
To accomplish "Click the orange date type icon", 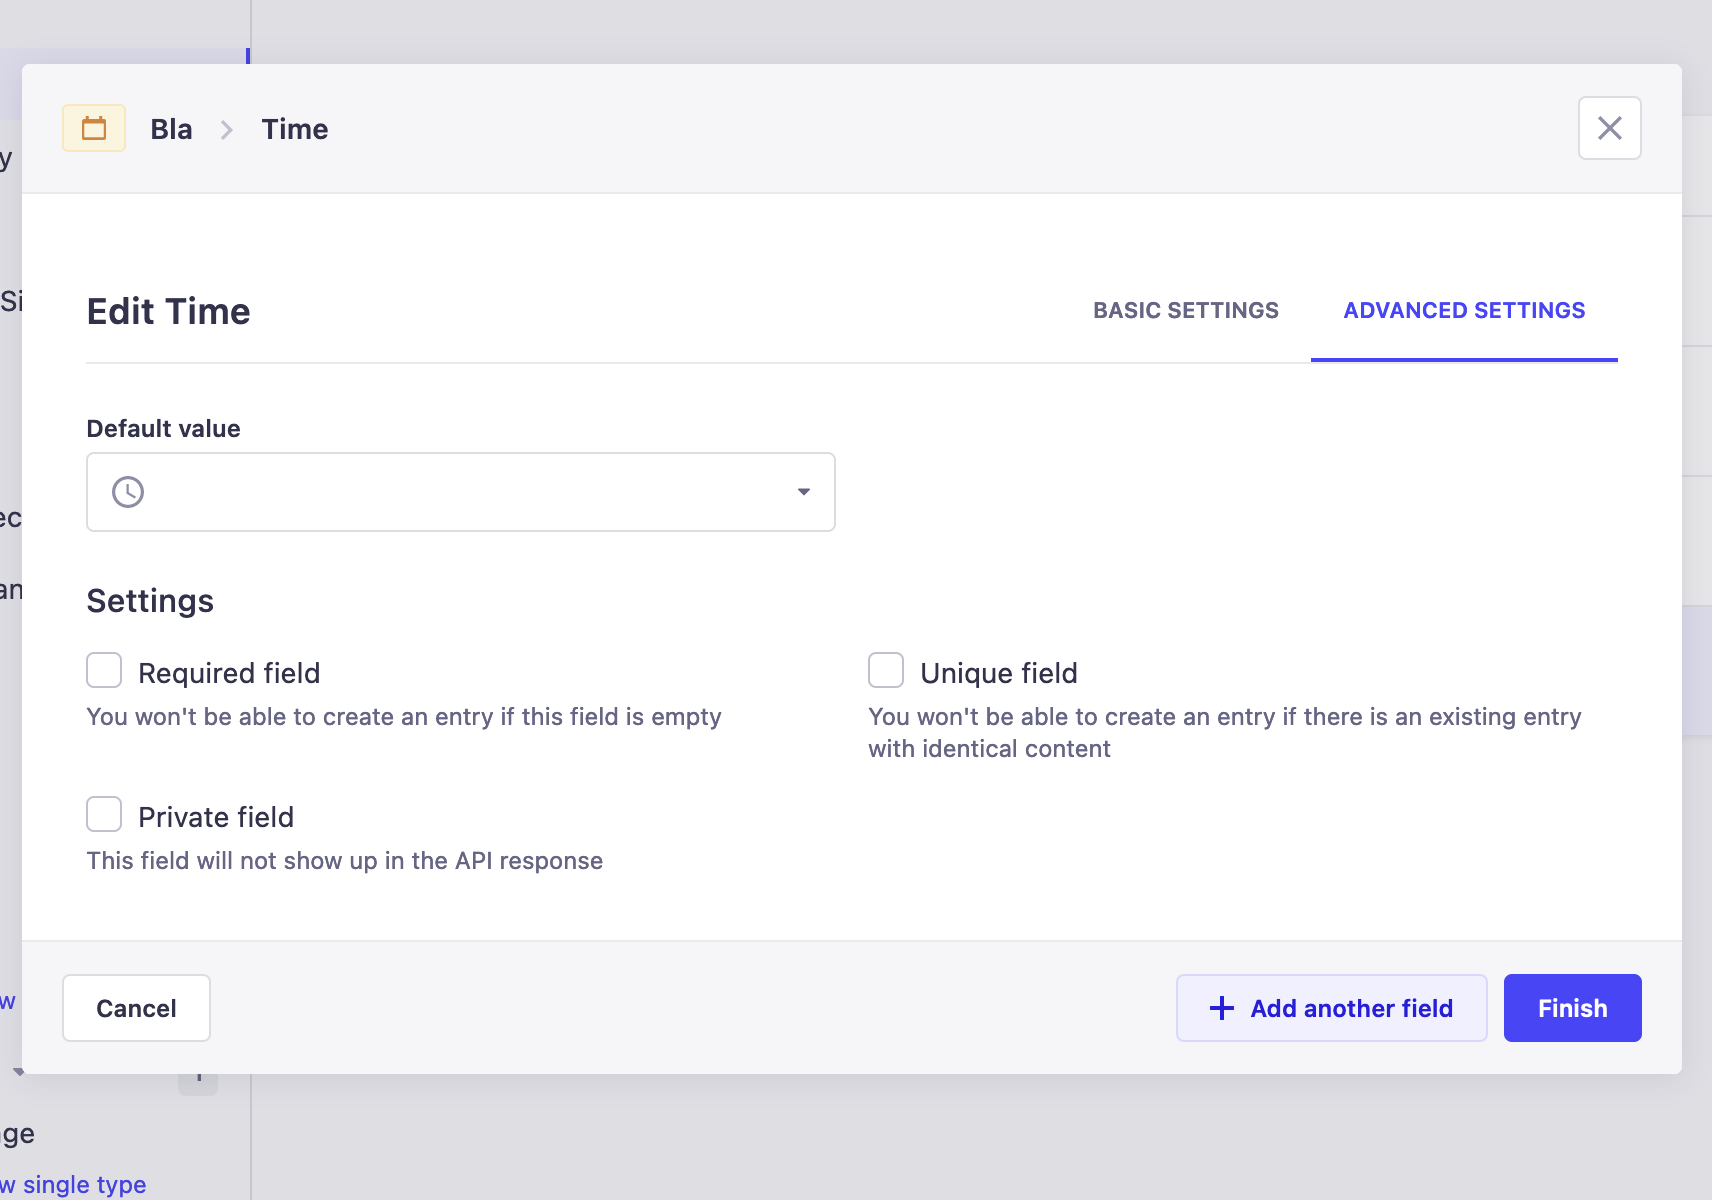I will pos(94,128).
